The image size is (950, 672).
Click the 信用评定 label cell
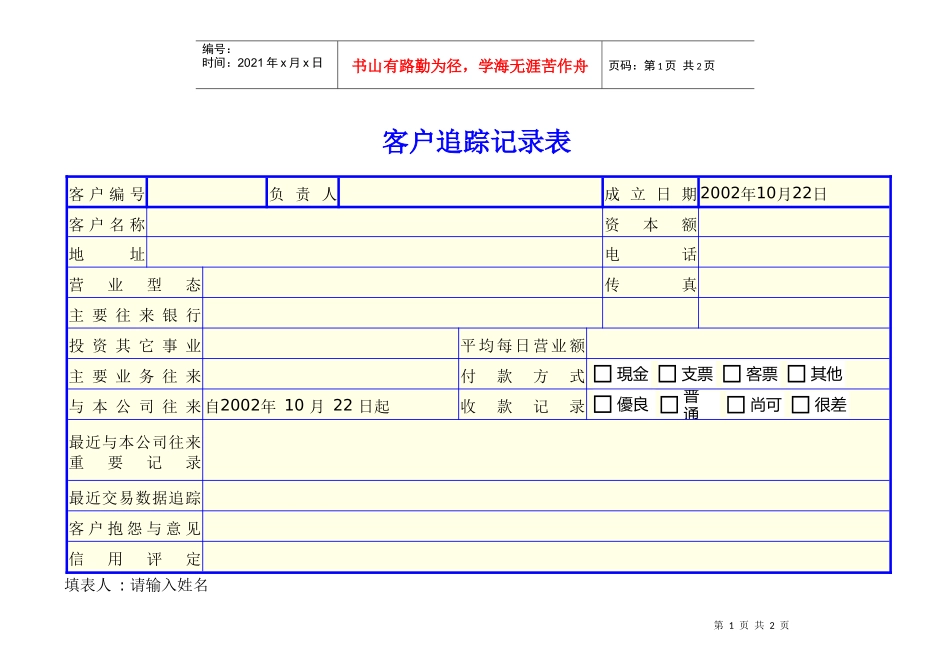(x=135, y=557)
